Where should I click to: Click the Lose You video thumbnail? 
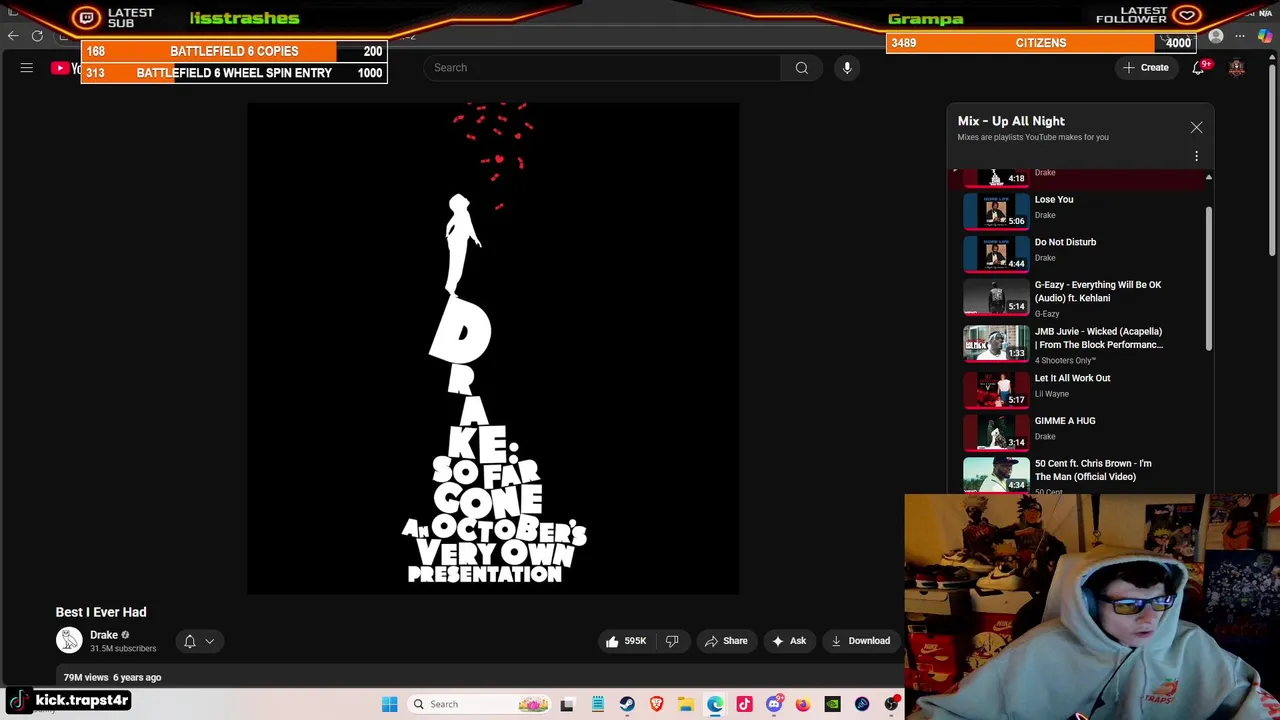tap(996, 211)
